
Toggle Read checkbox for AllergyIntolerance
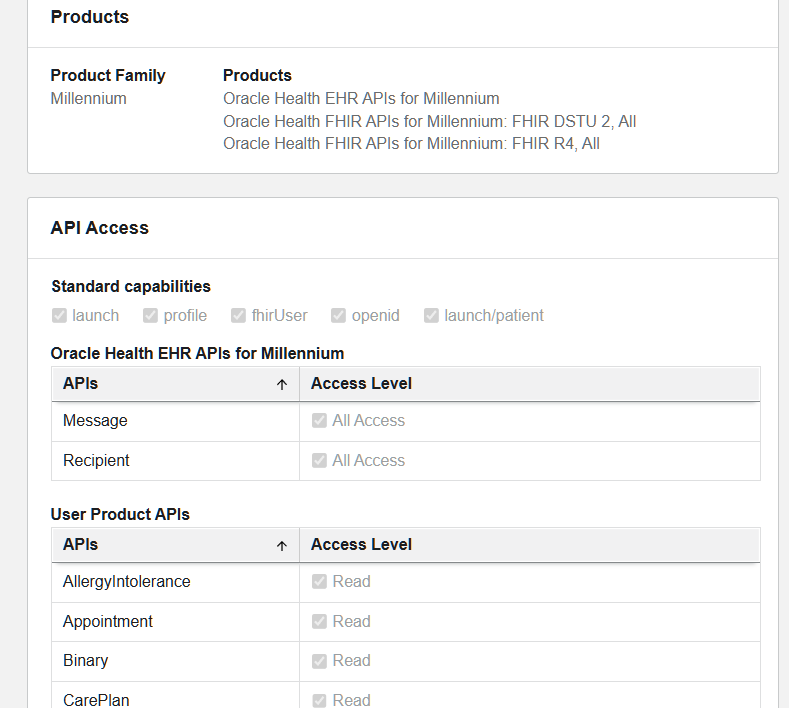(320, 581)
